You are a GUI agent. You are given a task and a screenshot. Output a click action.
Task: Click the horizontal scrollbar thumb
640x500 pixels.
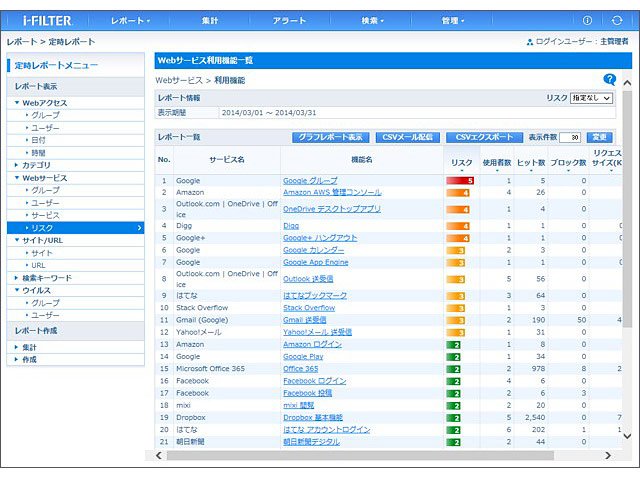pyautogui.click(x=360, y=456)
